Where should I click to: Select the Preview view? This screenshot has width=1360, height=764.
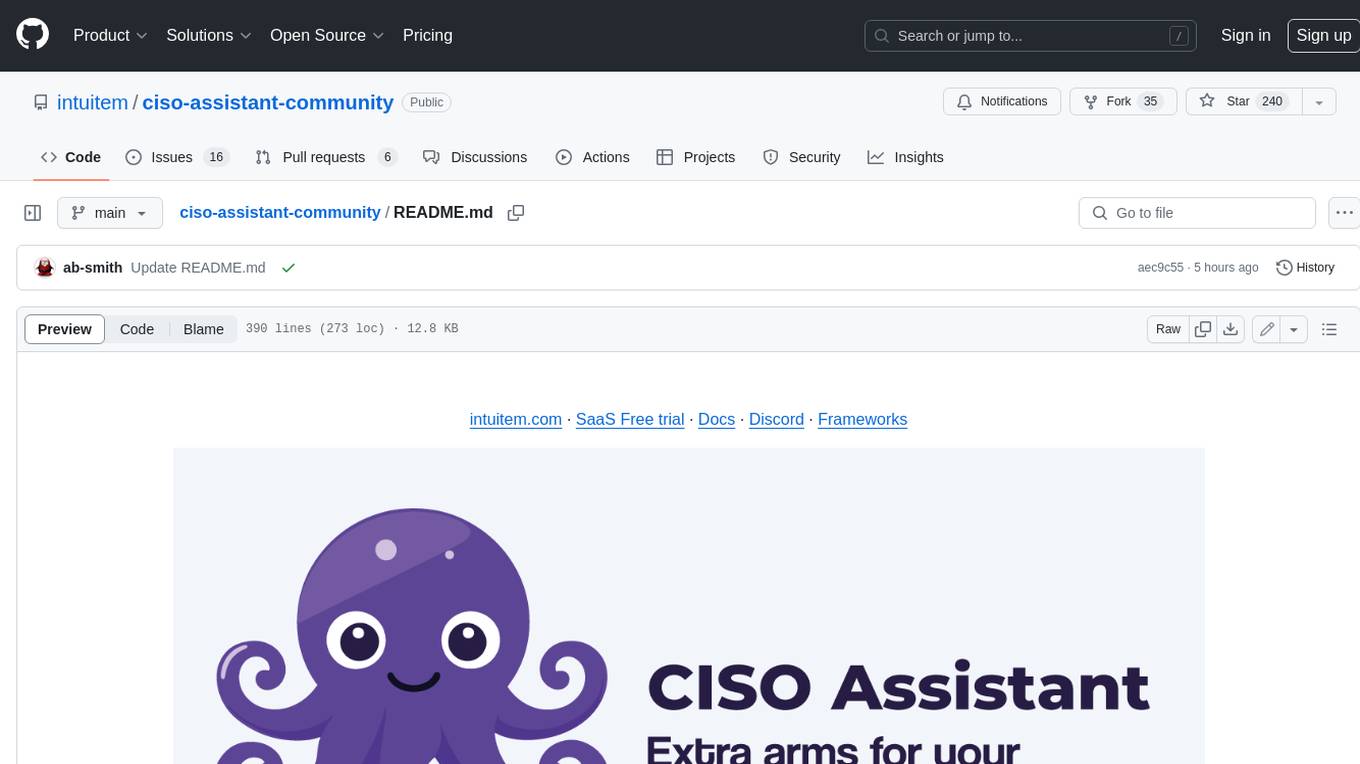(x=65, y=329)
